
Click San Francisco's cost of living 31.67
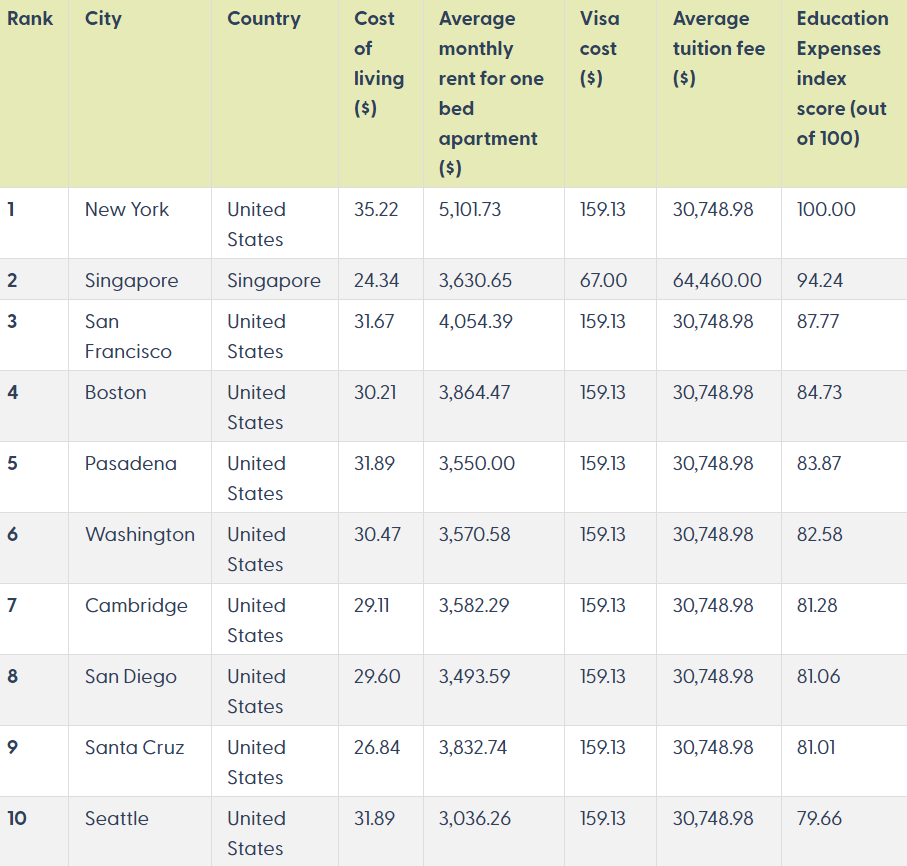(x=374, y=321)
